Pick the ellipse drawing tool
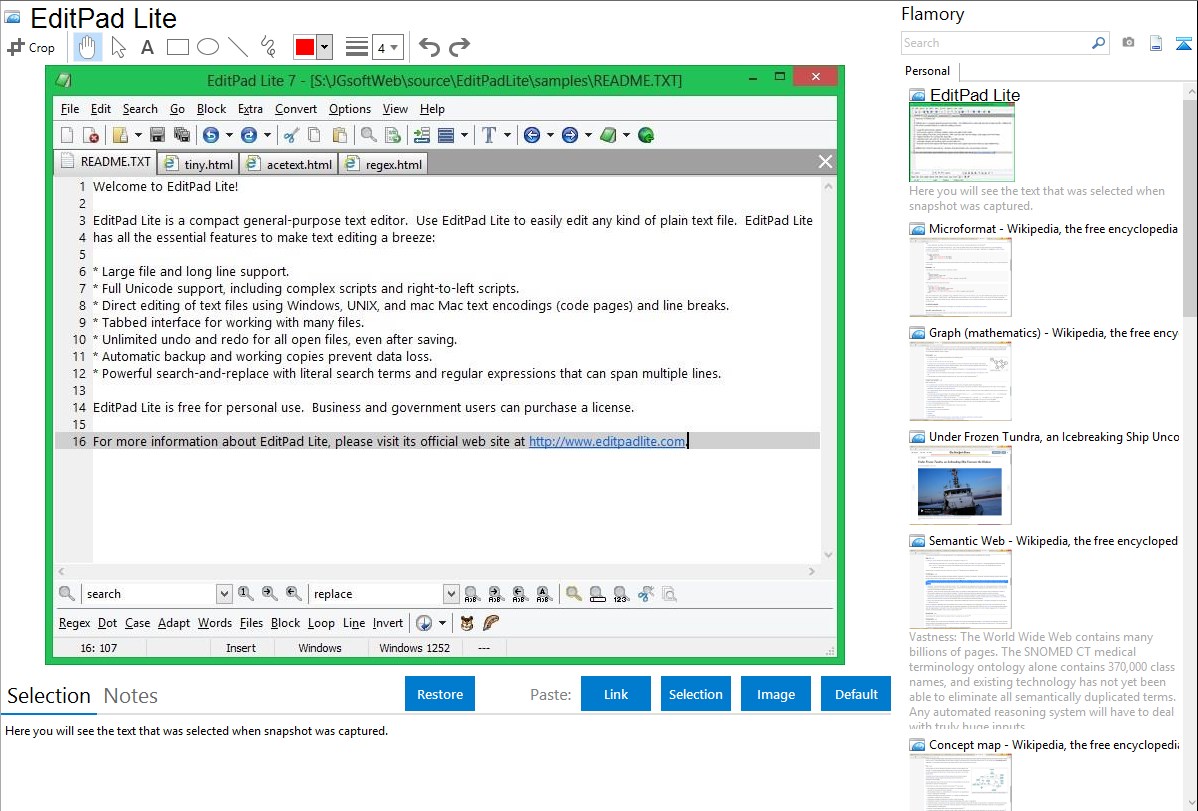Viewport: 1198px width, 811px height. tap(208, 47)
